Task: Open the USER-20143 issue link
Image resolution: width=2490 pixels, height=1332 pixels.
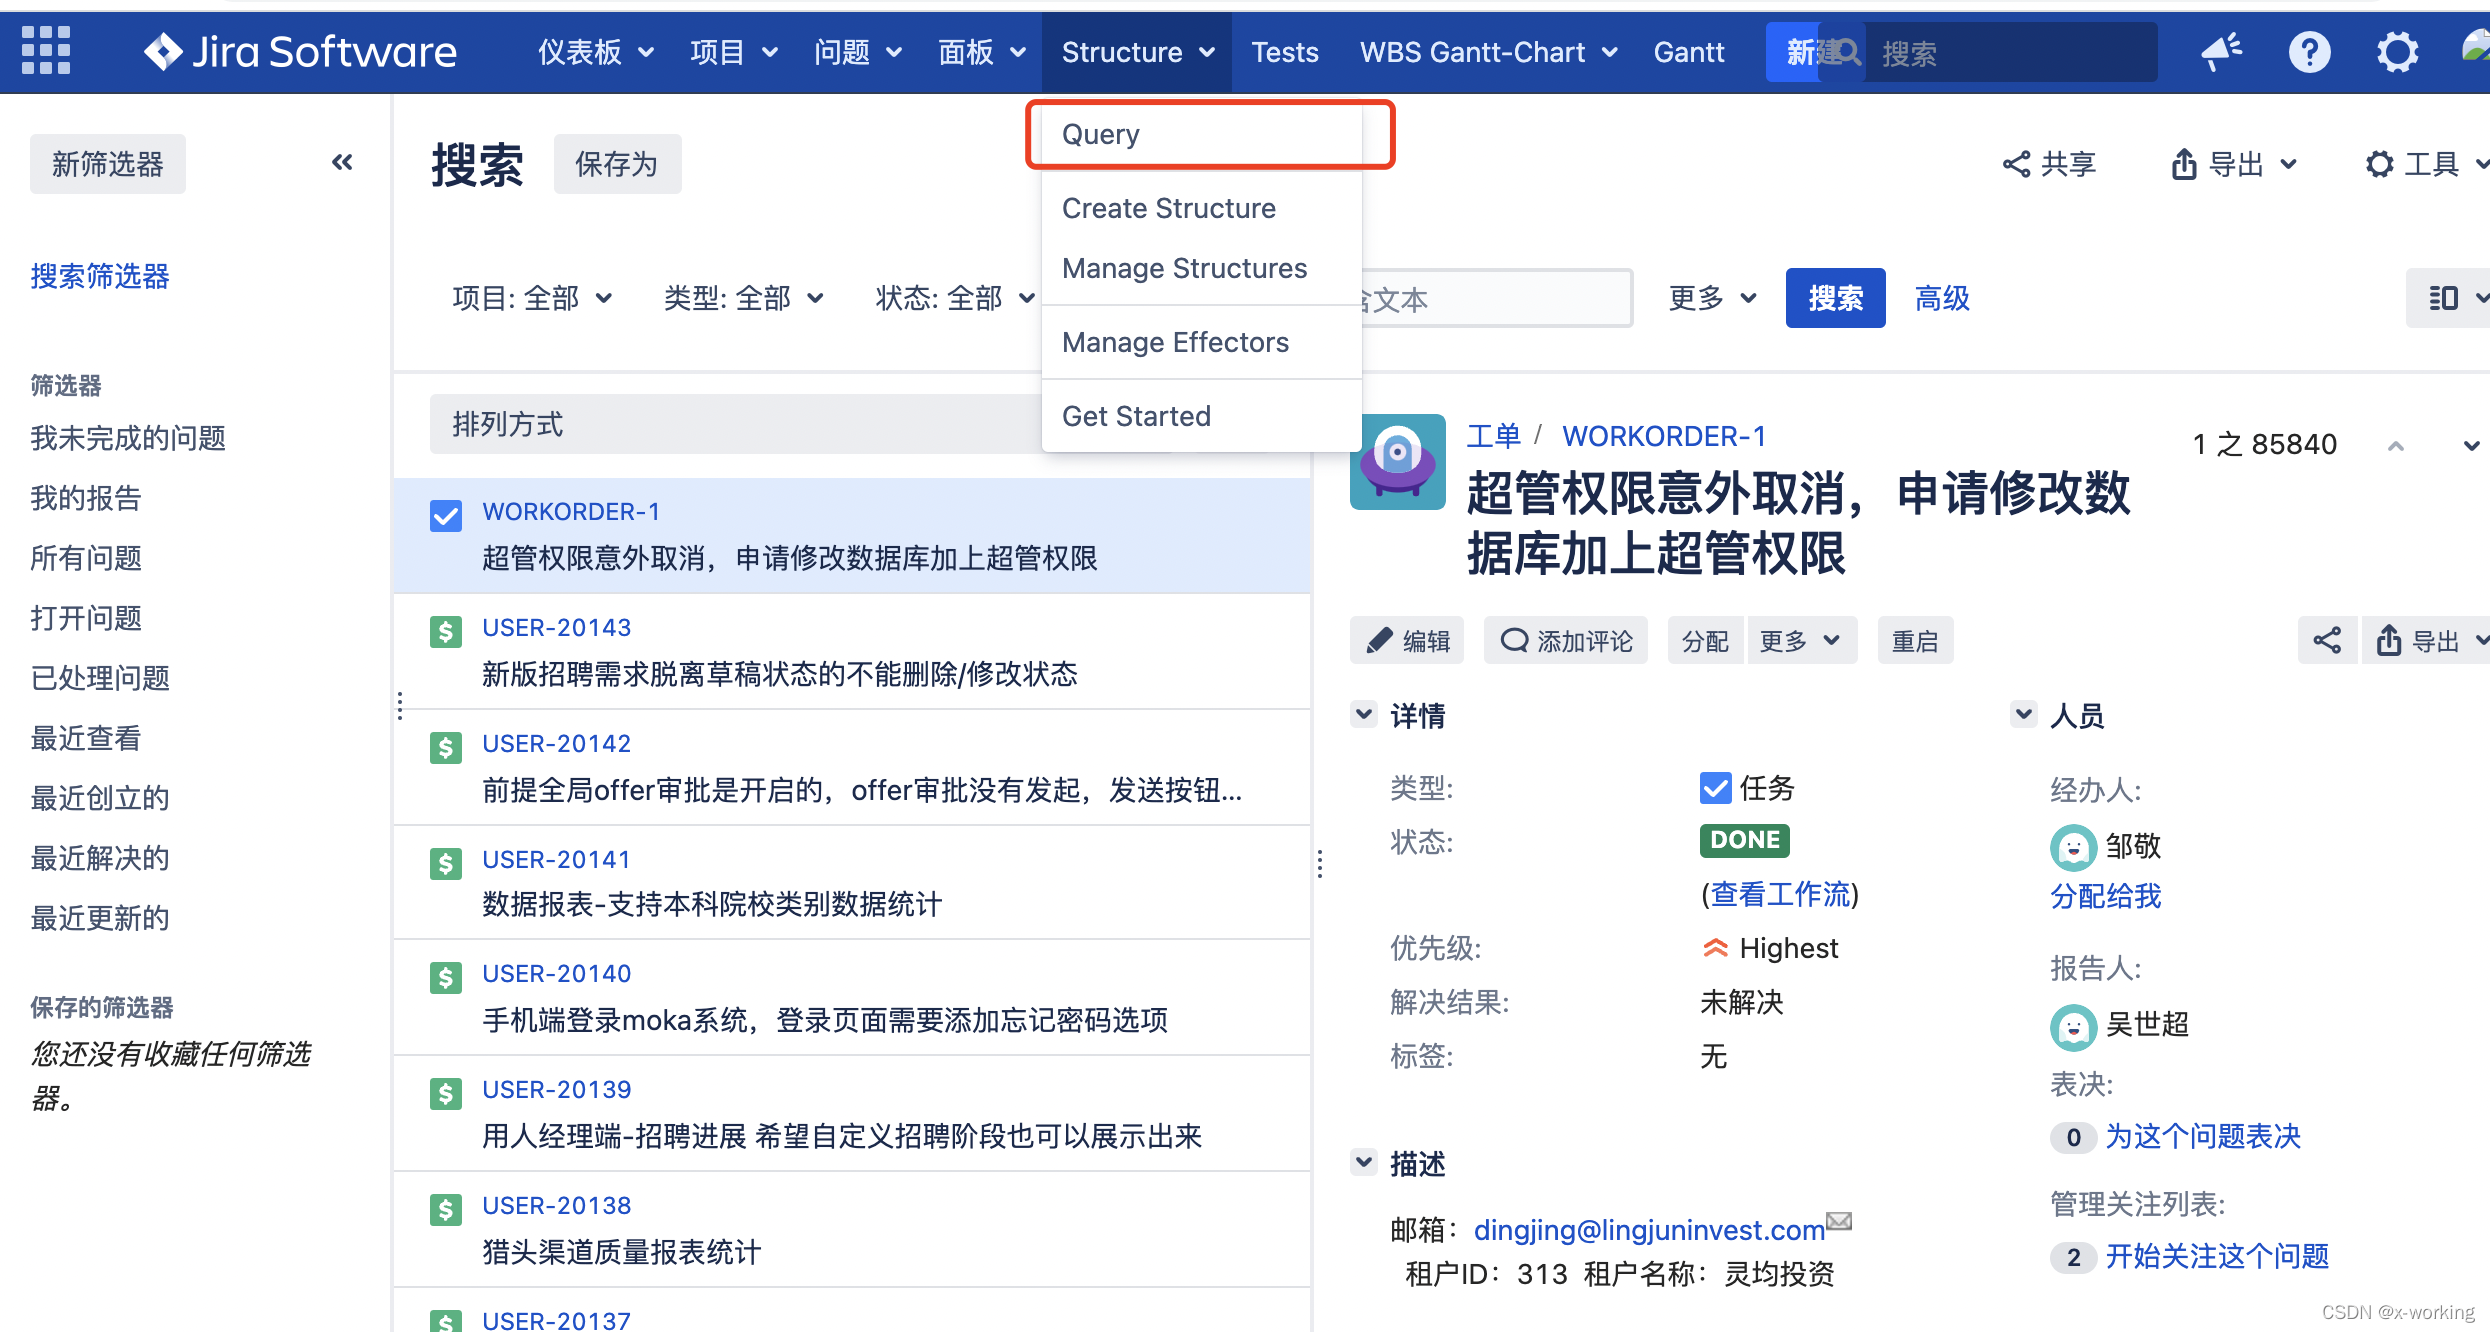Action: [x=556, y=628]
